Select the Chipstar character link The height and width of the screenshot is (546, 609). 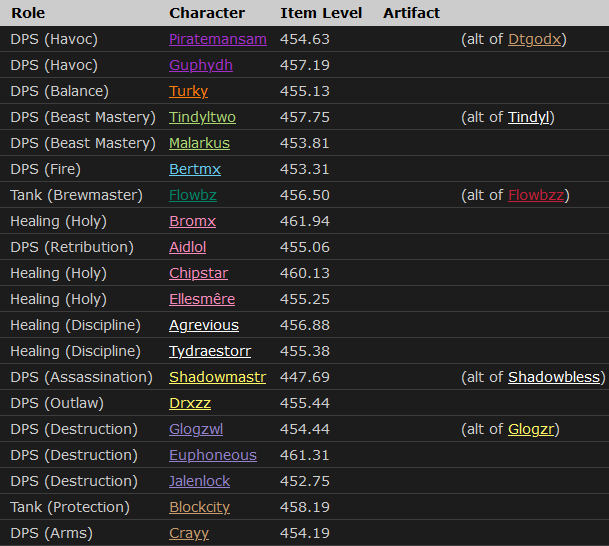pyautogui.click(x=198, y=273)
